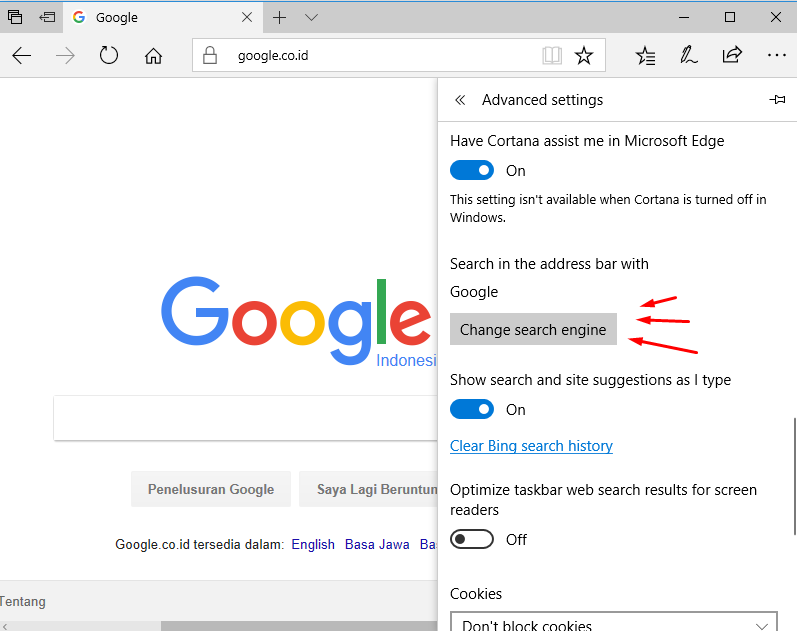This screenshot has width=797, height=631.
Task: Select the Google tab
Action: tap(164, 17)
